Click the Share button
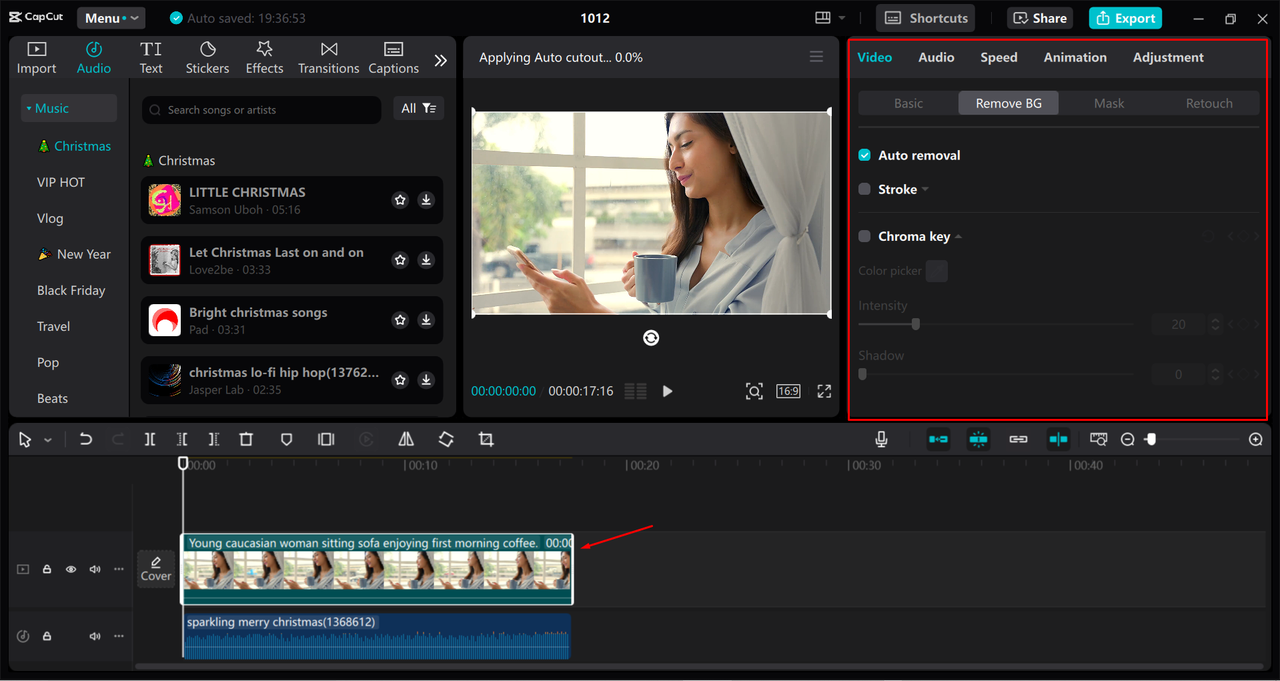 pos(1038,18)
